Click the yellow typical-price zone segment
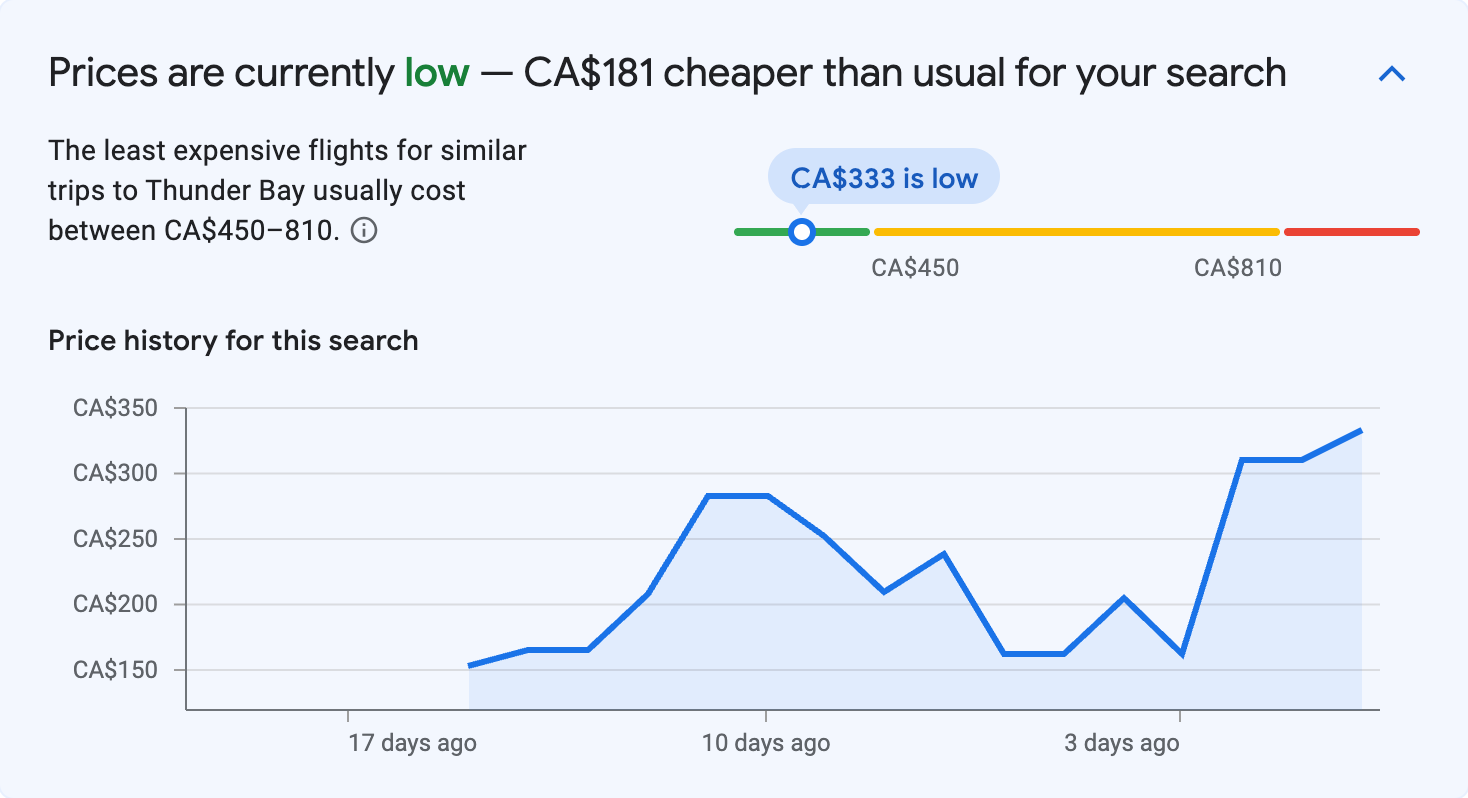The width and height of the screenshot is (1468, 798). coord(1075,231)
